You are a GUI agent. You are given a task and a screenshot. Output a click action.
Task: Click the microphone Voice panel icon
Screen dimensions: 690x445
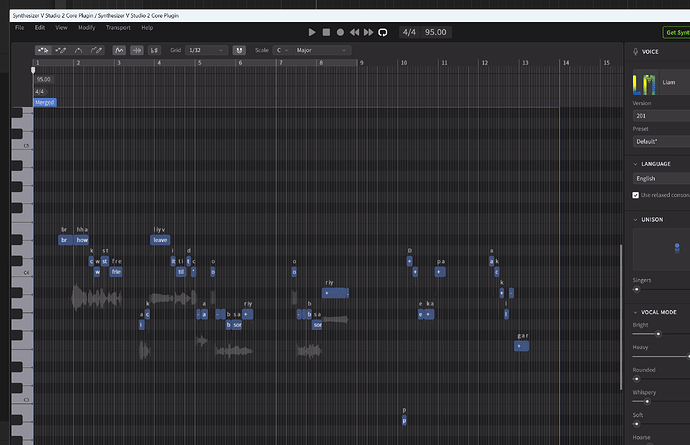coord(635,51)
